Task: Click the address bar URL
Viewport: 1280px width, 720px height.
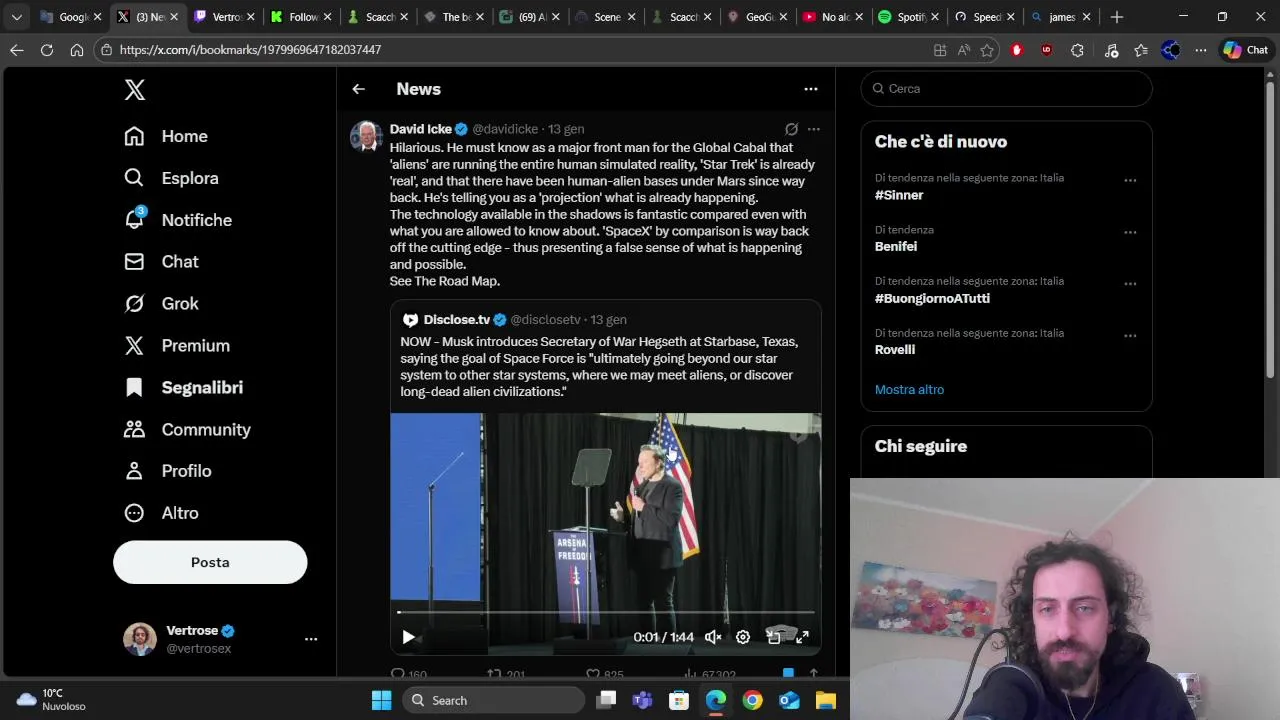Action: click(x=250, y=50)
